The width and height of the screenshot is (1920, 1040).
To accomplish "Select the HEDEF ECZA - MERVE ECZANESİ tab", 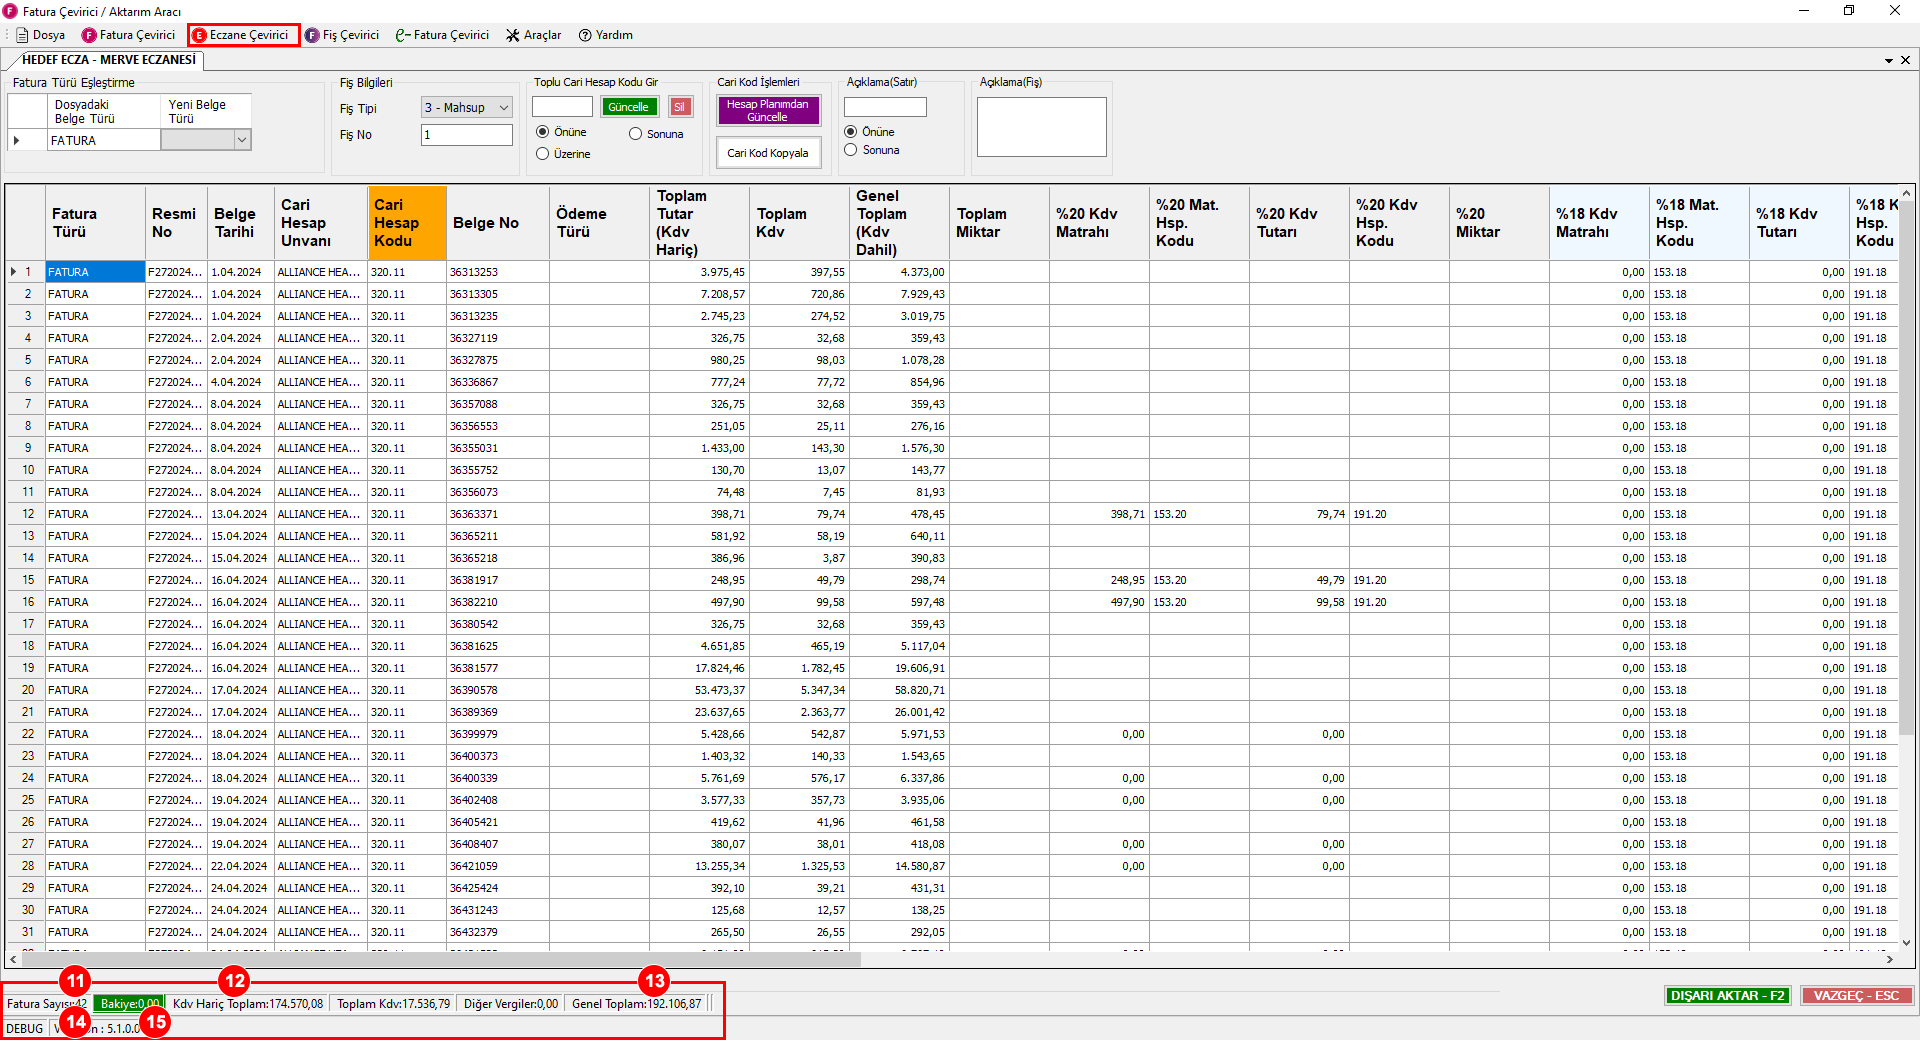I will 108,60.
